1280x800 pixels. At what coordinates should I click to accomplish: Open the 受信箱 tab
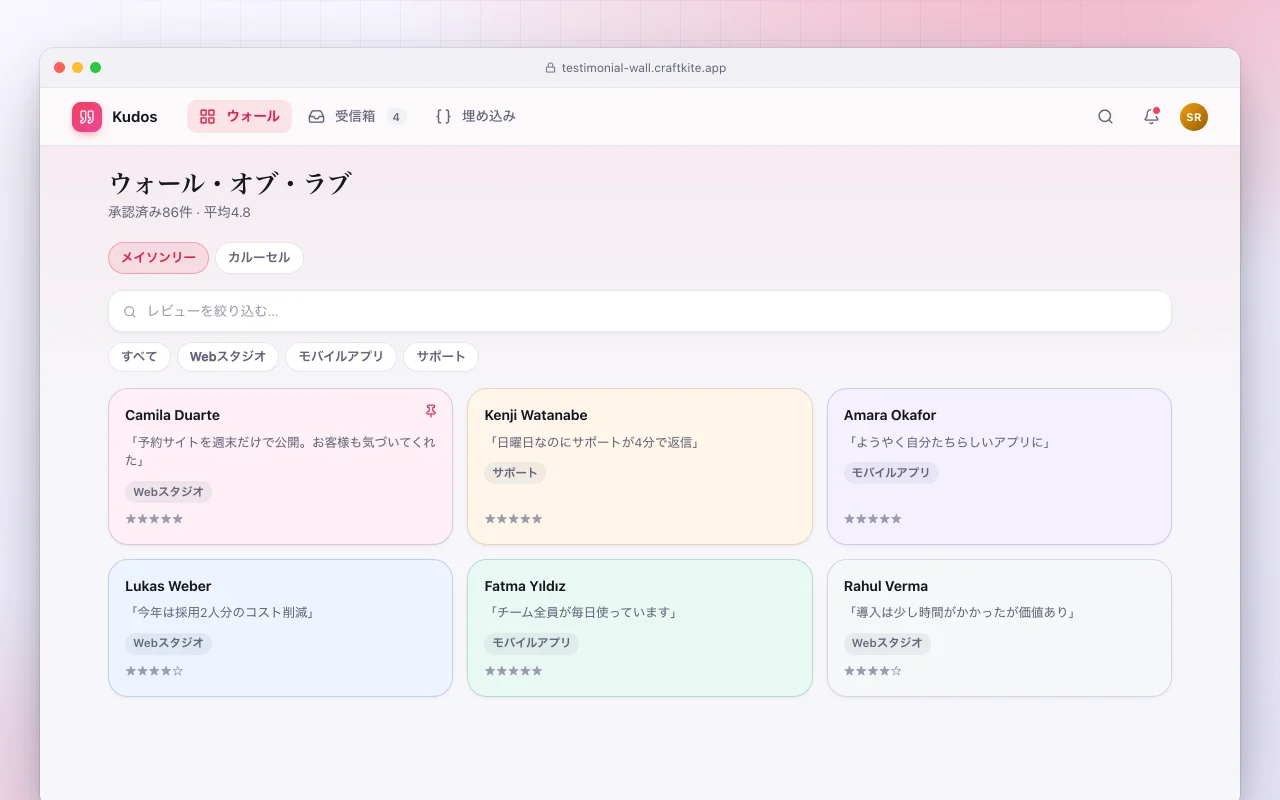tap(357, 116)
